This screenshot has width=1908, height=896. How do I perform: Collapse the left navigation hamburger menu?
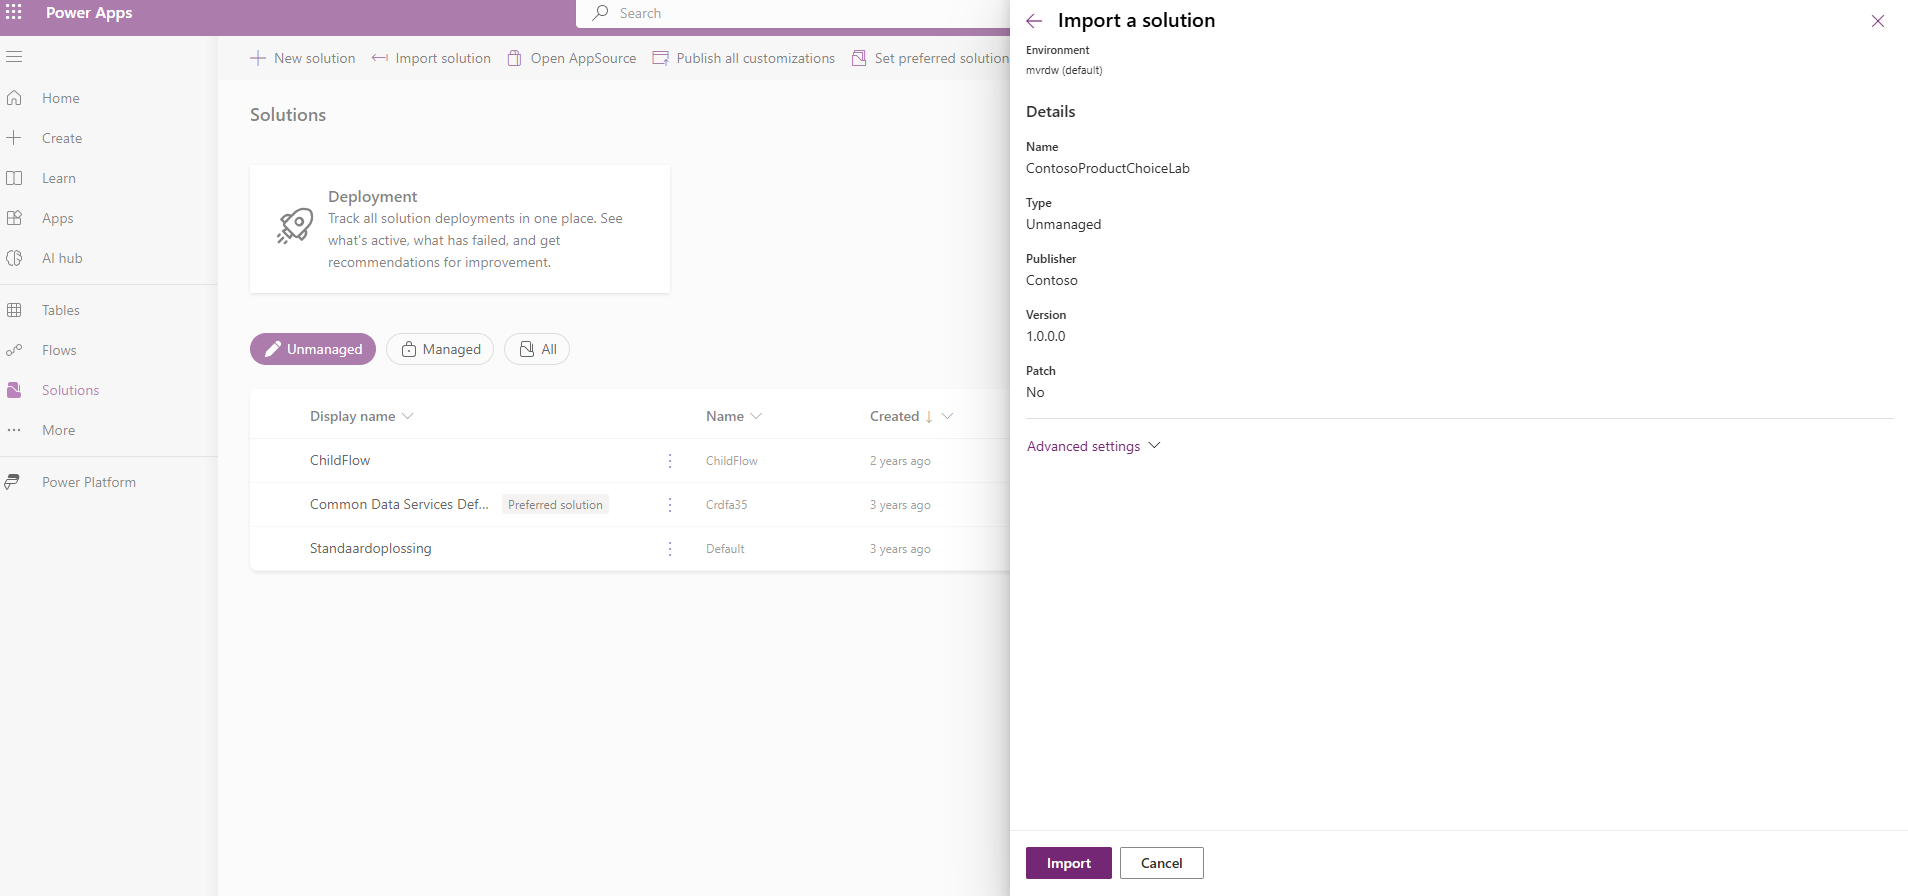pyautogui.click(x=14, y=57)
